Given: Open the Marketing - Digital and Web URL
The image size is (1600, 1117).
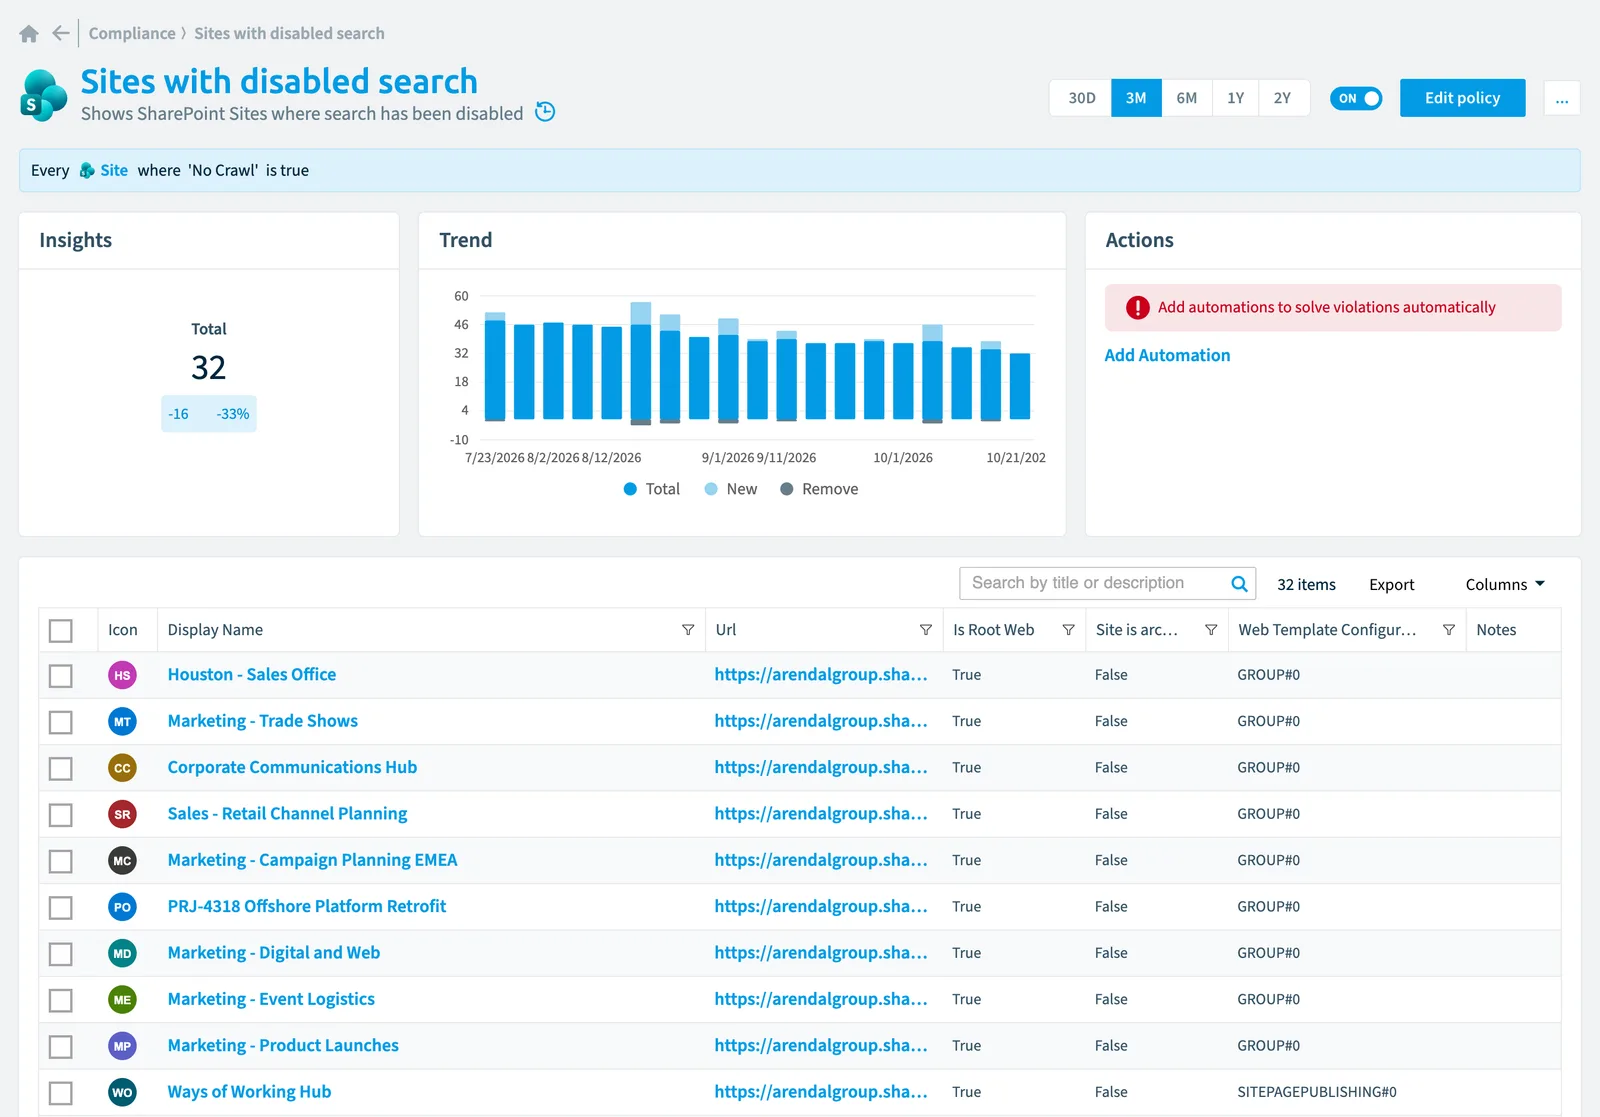Looking at the screenshot, I should [821, 953].
